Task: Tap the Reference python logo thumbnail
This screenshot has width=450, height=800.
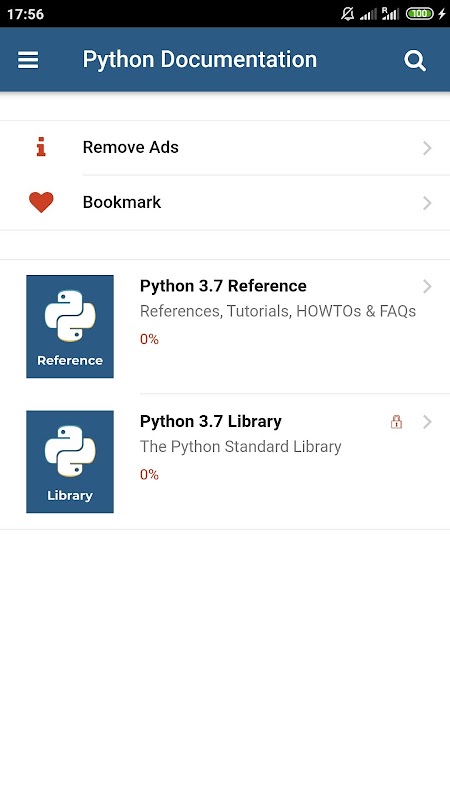Action: coord(70,327)
